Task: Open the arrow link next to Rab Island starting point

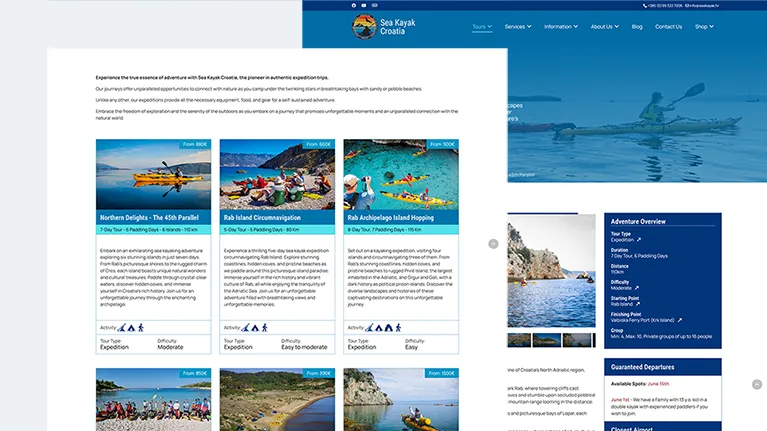Action: click(x=637, y=304)
